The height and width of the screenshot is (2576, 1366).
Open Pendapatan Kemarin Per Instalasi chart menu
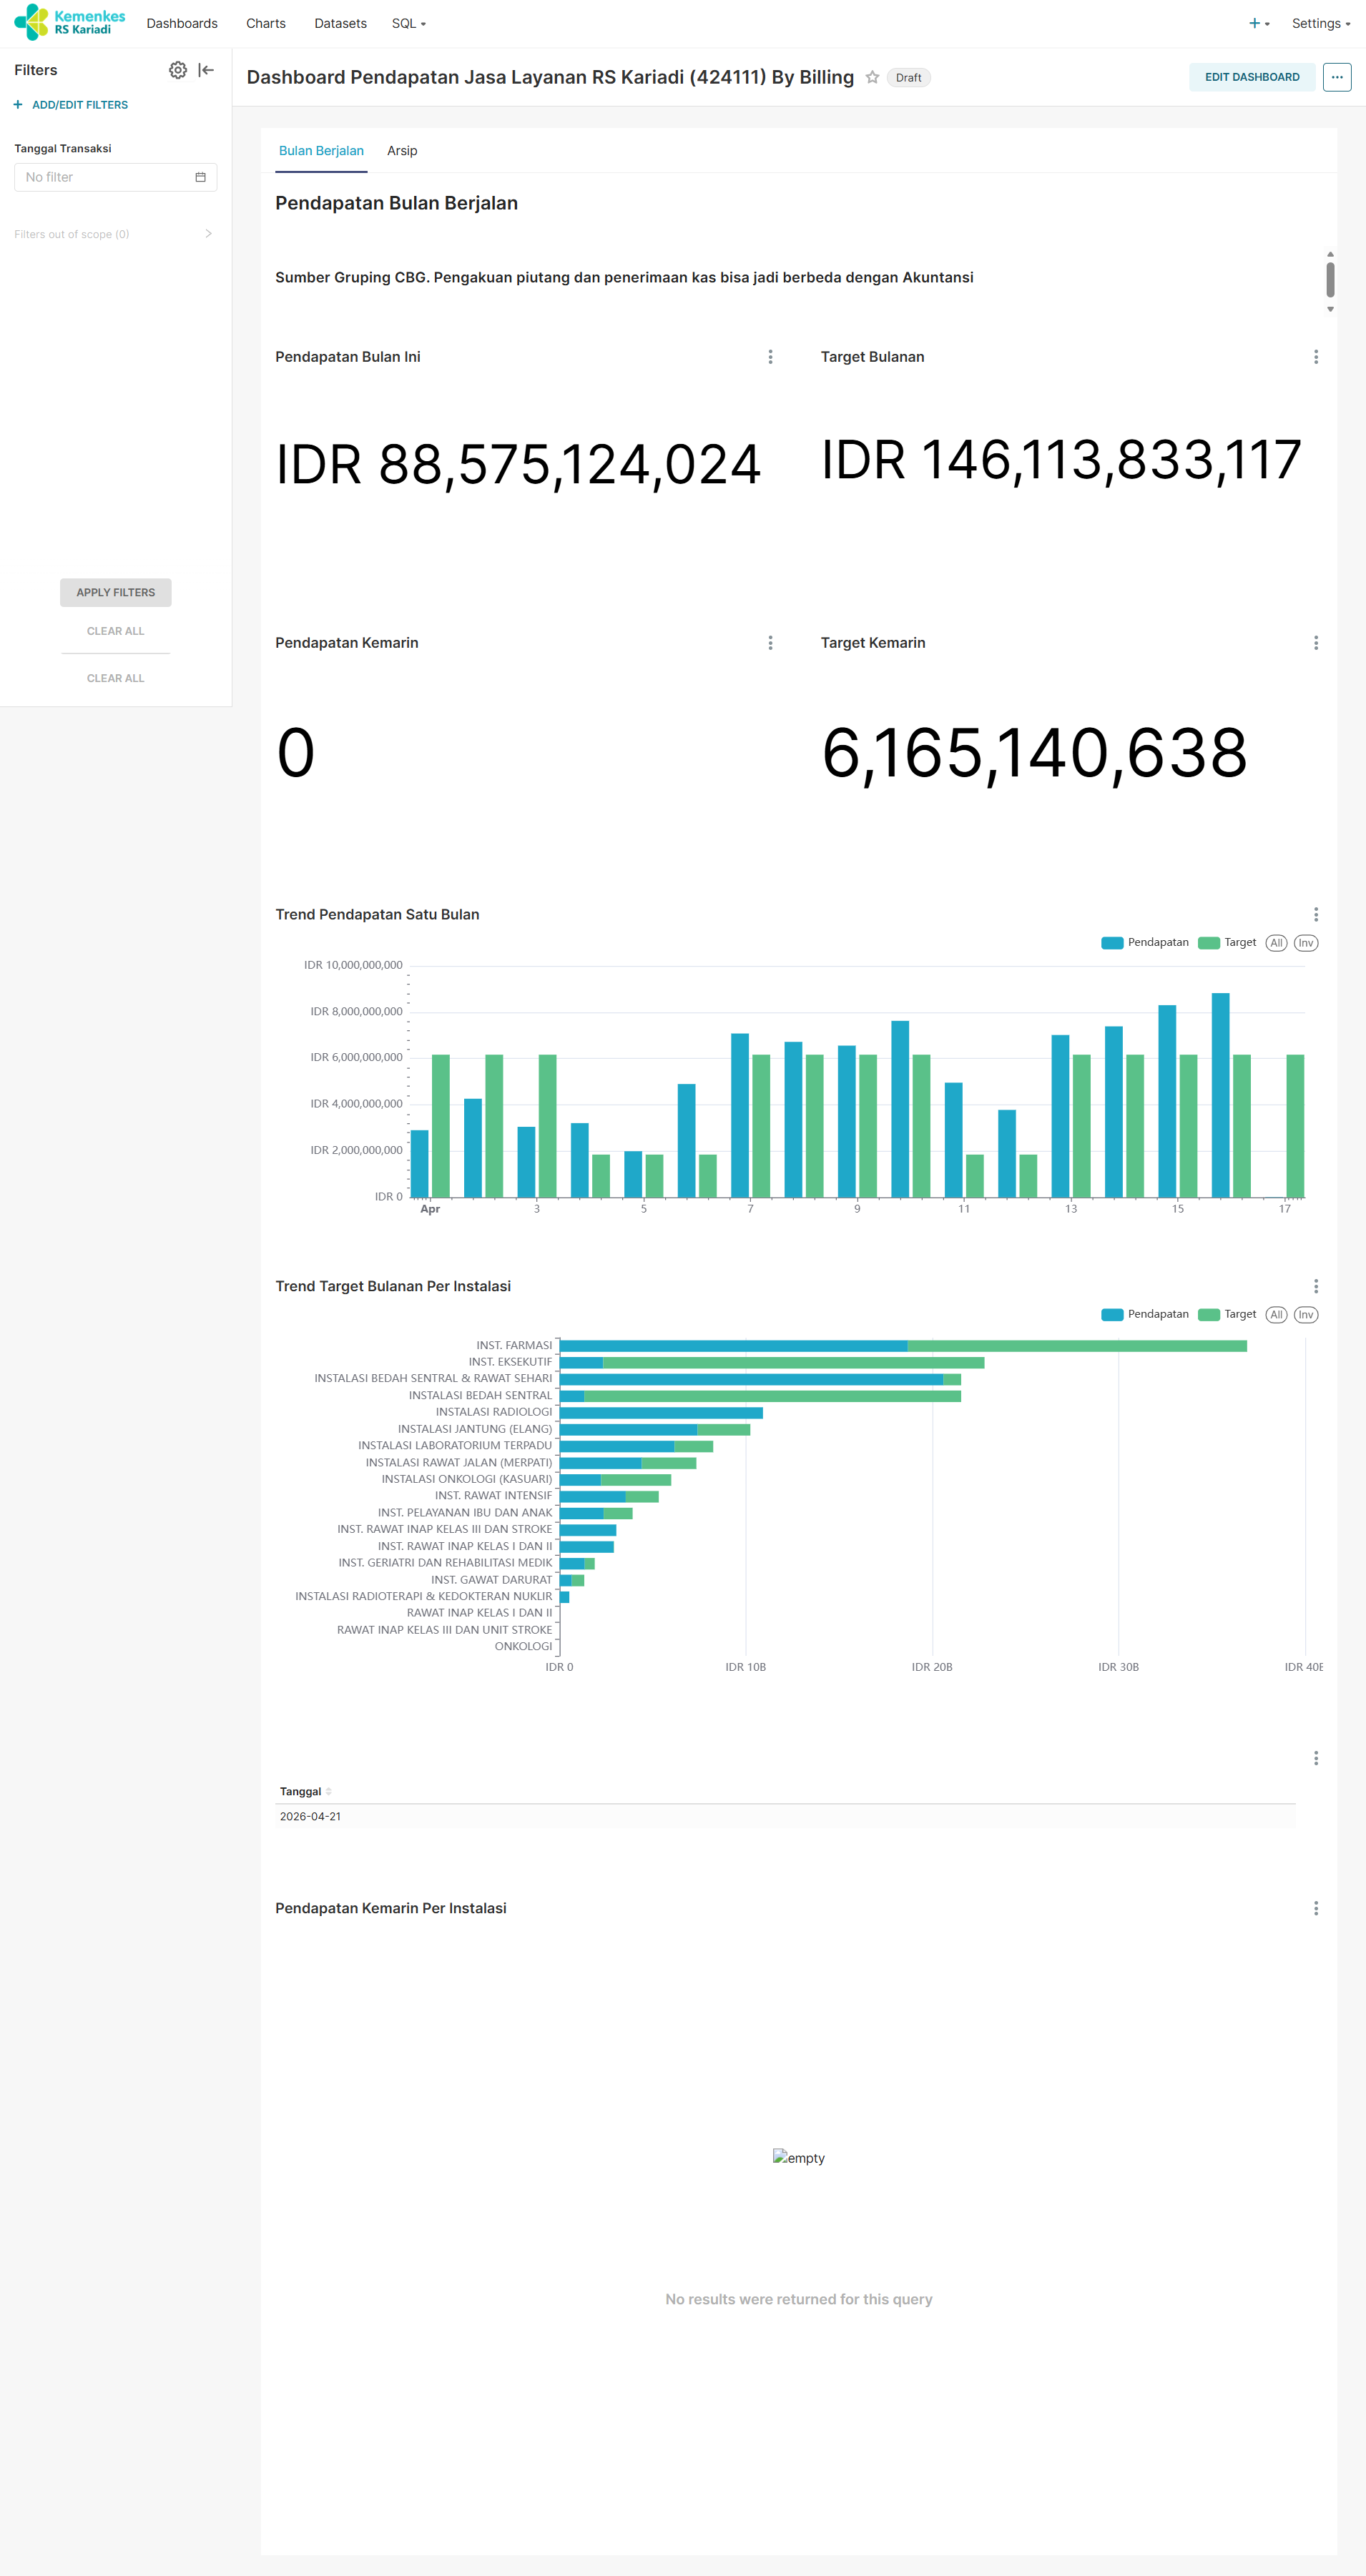1316,1909
